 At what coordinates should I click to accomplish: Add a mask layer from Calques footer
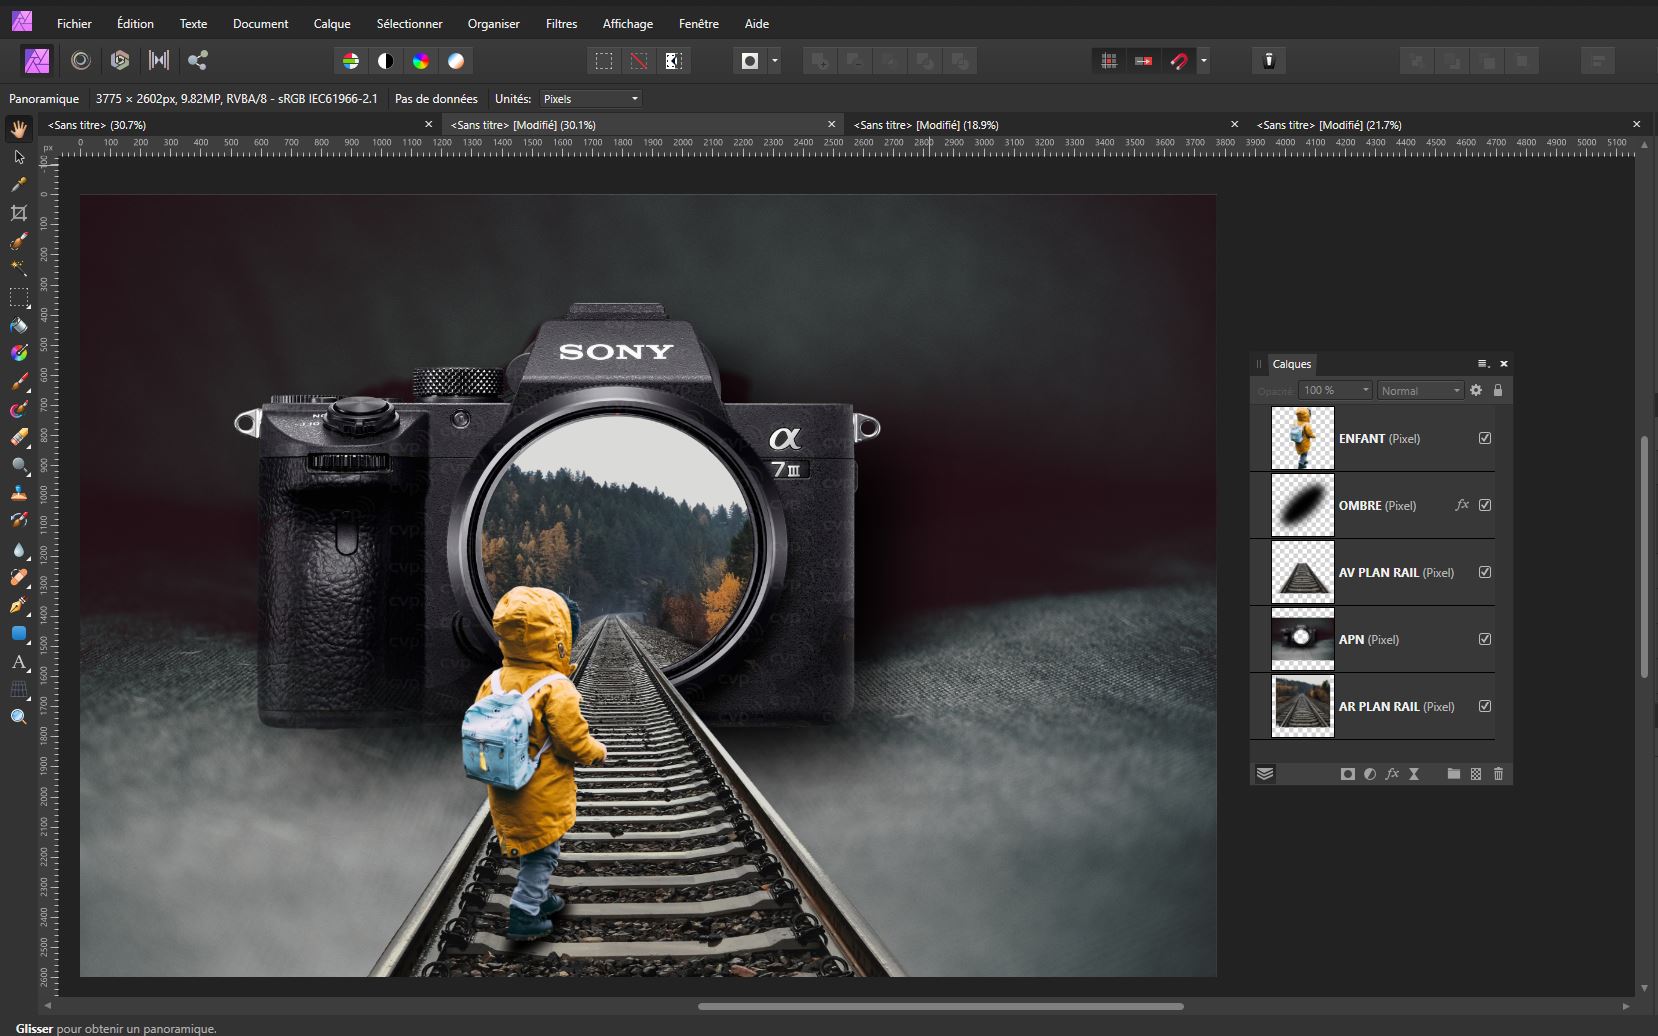click(x=1348, y=774)
